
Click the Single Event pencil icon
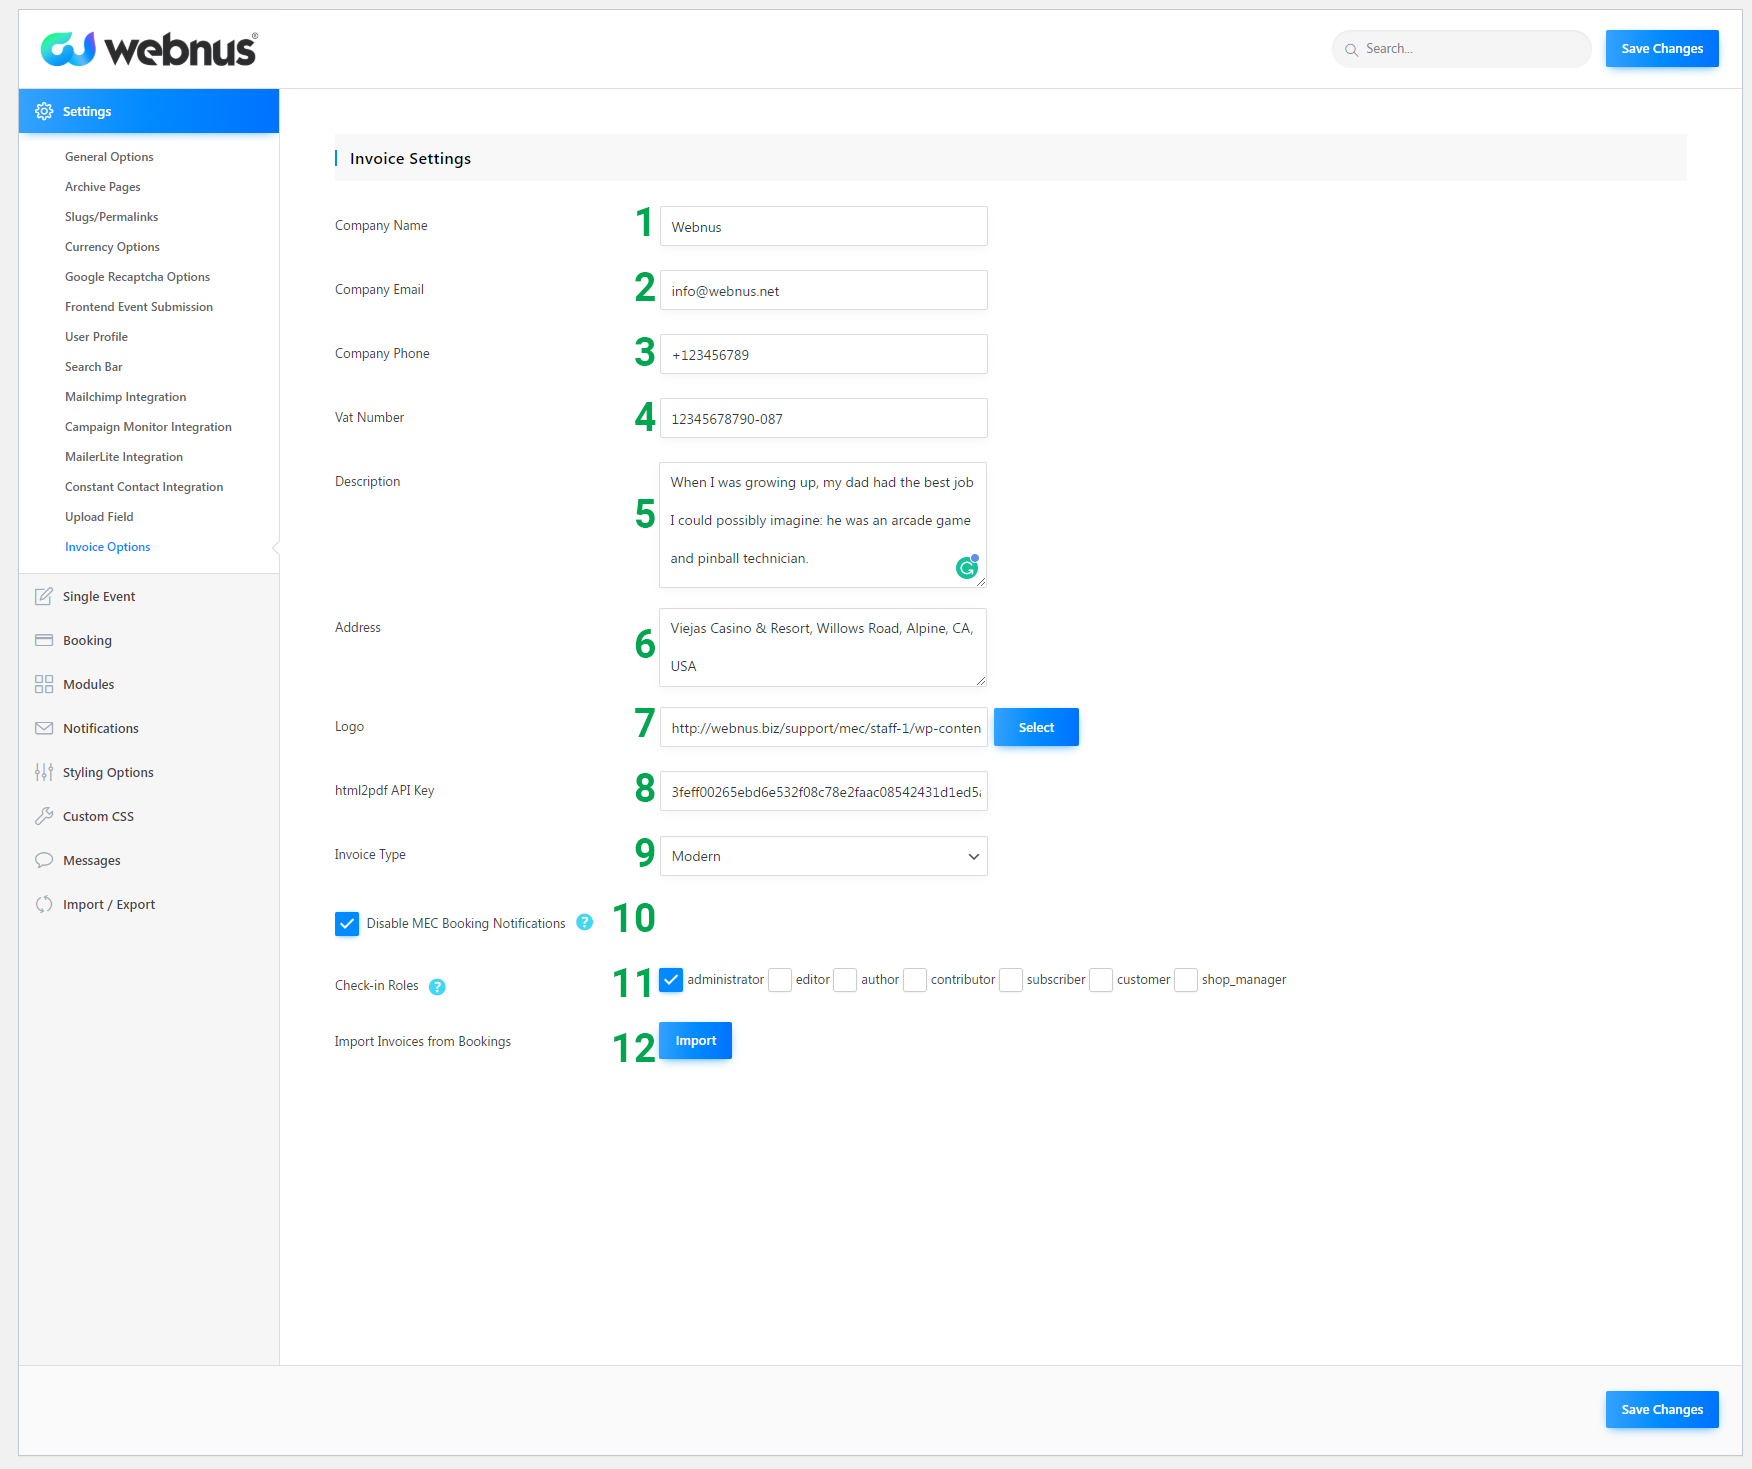(44, 597)
